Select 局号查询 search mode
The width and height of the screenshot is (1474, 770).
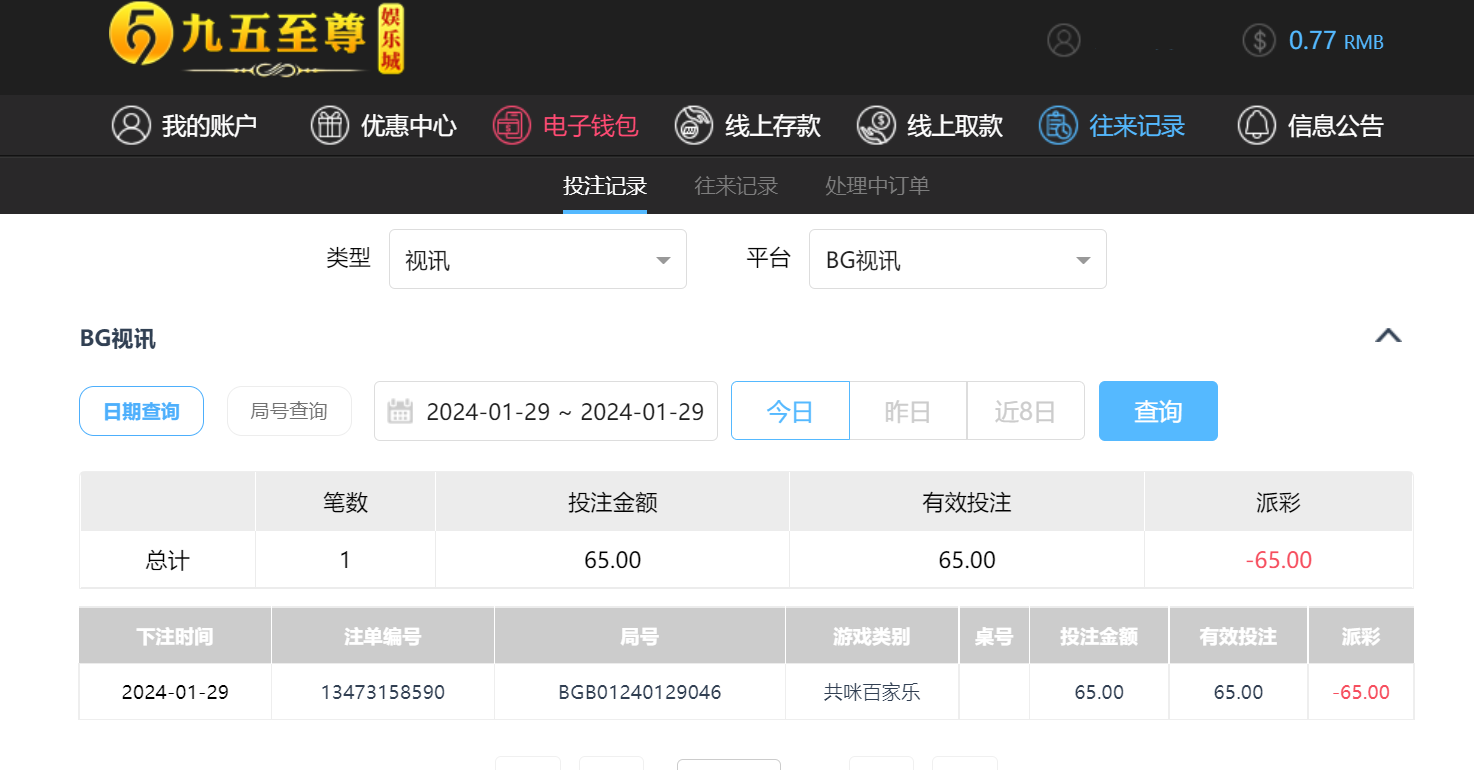[x=290, y=411]
